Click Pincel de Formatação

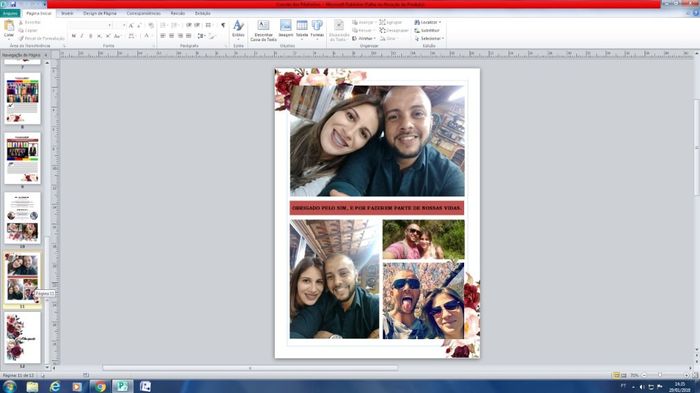[x=42, y=38]
